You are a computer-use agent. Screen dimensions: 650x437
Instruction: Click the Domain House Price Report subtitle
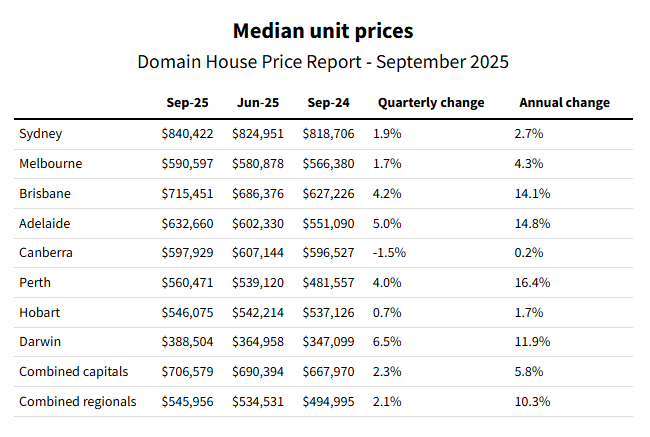click(322, 61)
